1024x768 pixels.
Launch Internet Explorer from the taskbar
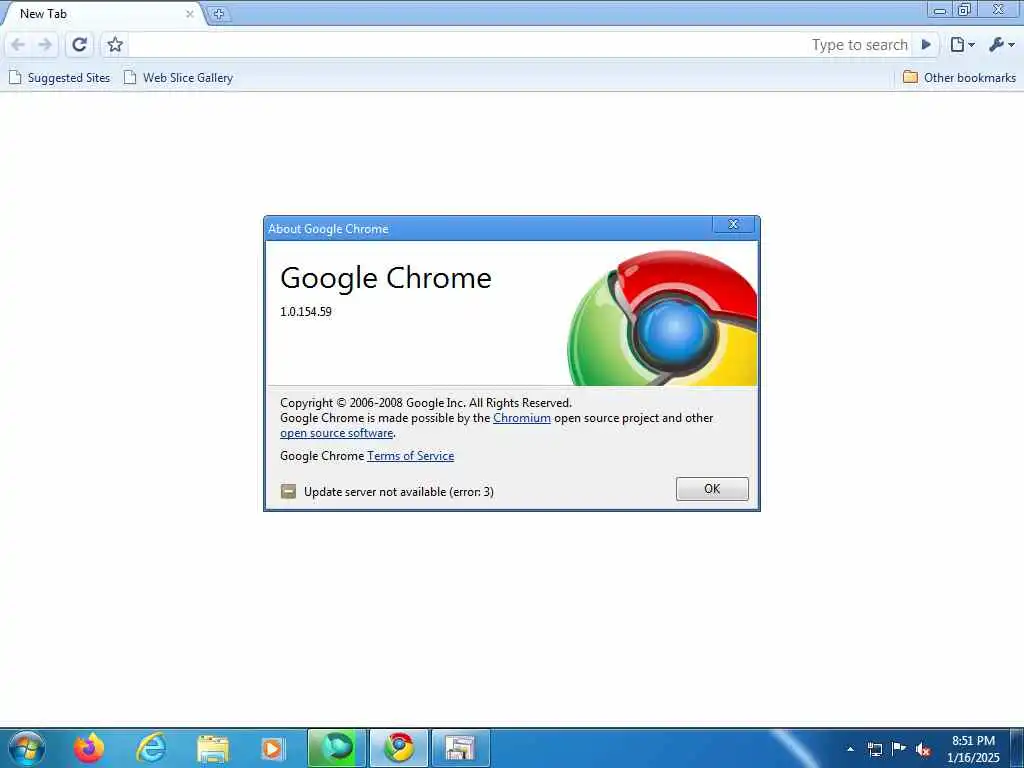151,748
